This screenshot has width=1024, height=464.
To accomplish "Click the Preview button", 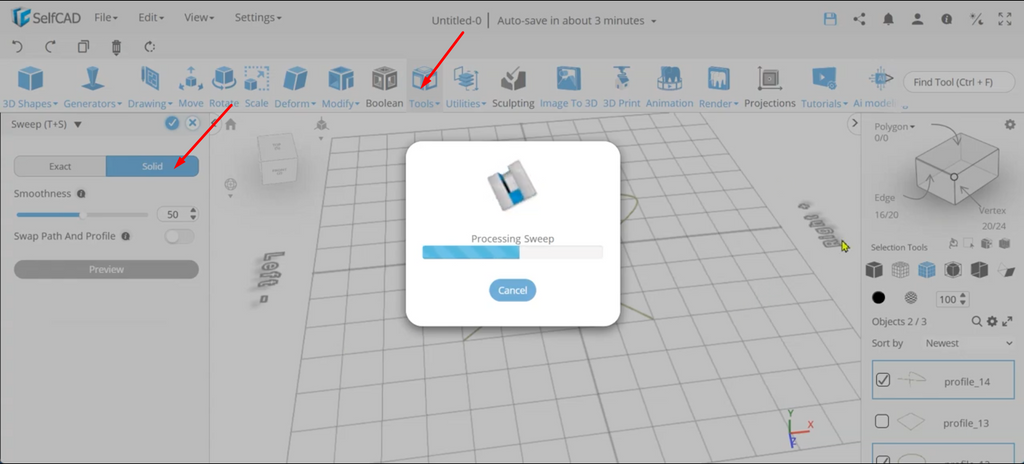I will click(106, 269).
